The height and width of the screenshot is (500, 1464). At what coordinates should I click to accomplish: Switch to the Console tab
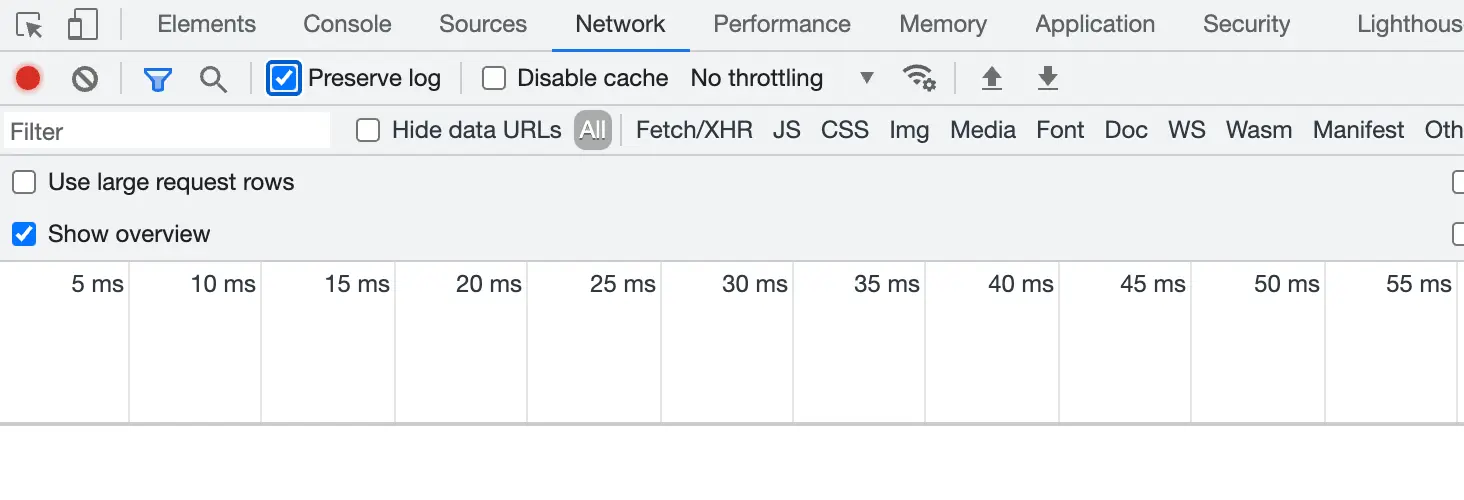pyautogui.click(x=347, y=24)
